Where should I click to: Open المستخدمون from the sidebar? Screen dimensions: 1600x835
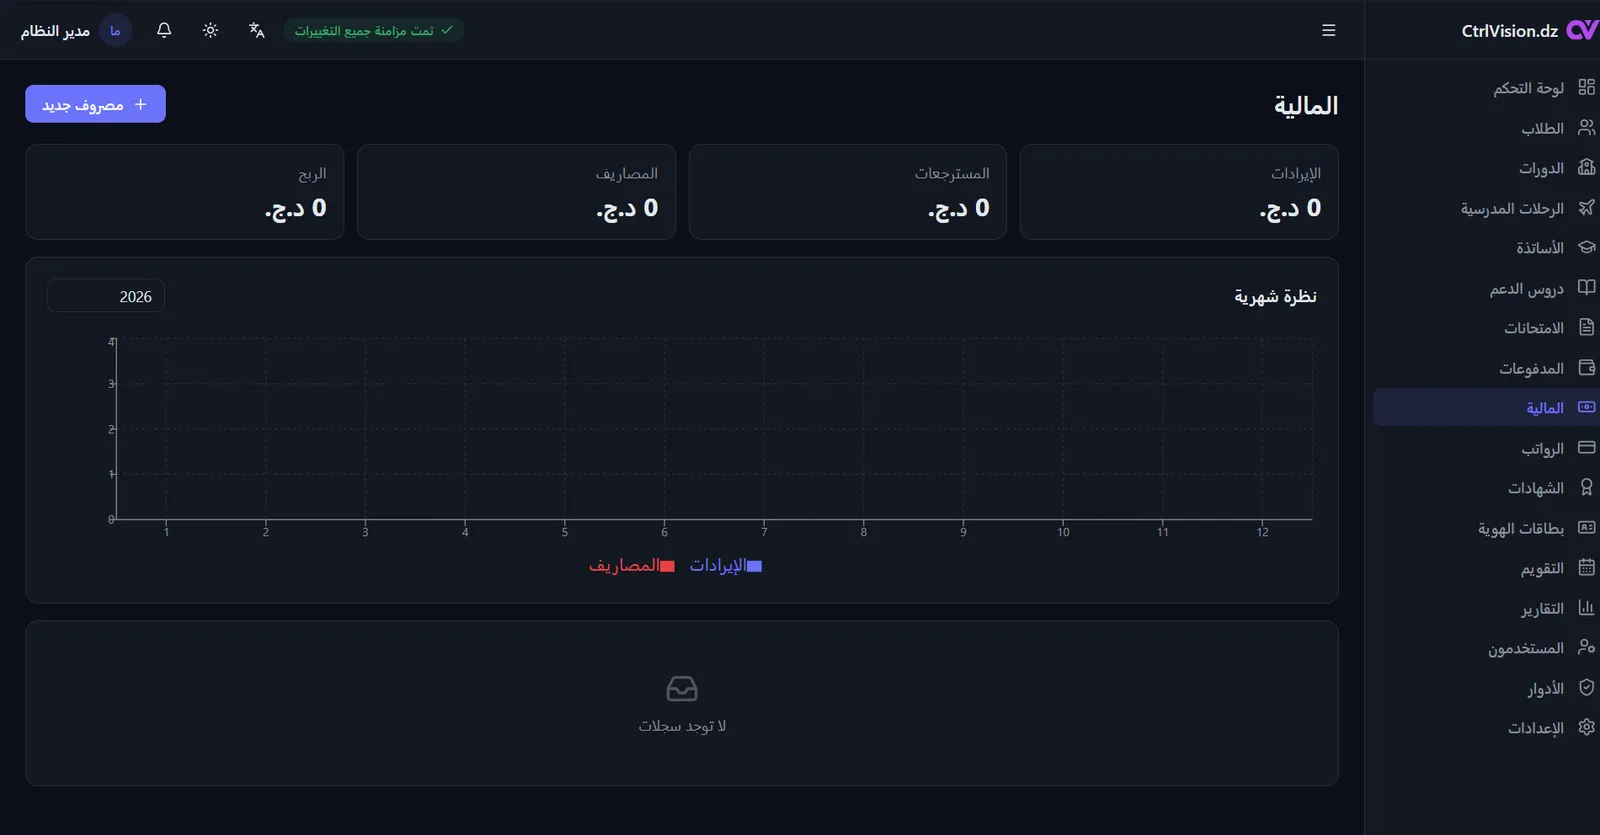click(x=1487, y=648)
